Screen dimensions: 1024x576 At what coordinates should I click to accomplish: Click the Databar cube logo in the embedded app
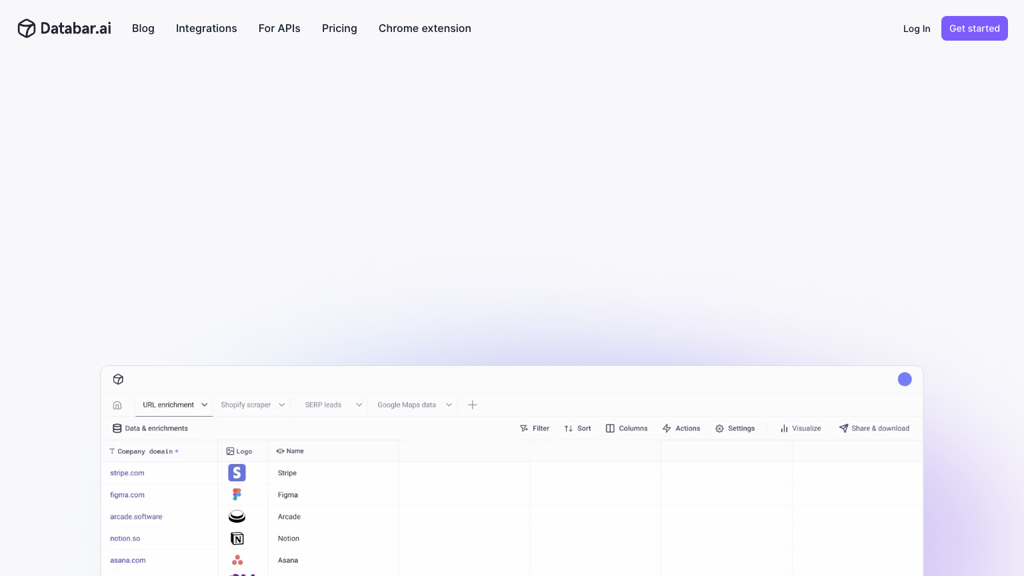[118, 379]
